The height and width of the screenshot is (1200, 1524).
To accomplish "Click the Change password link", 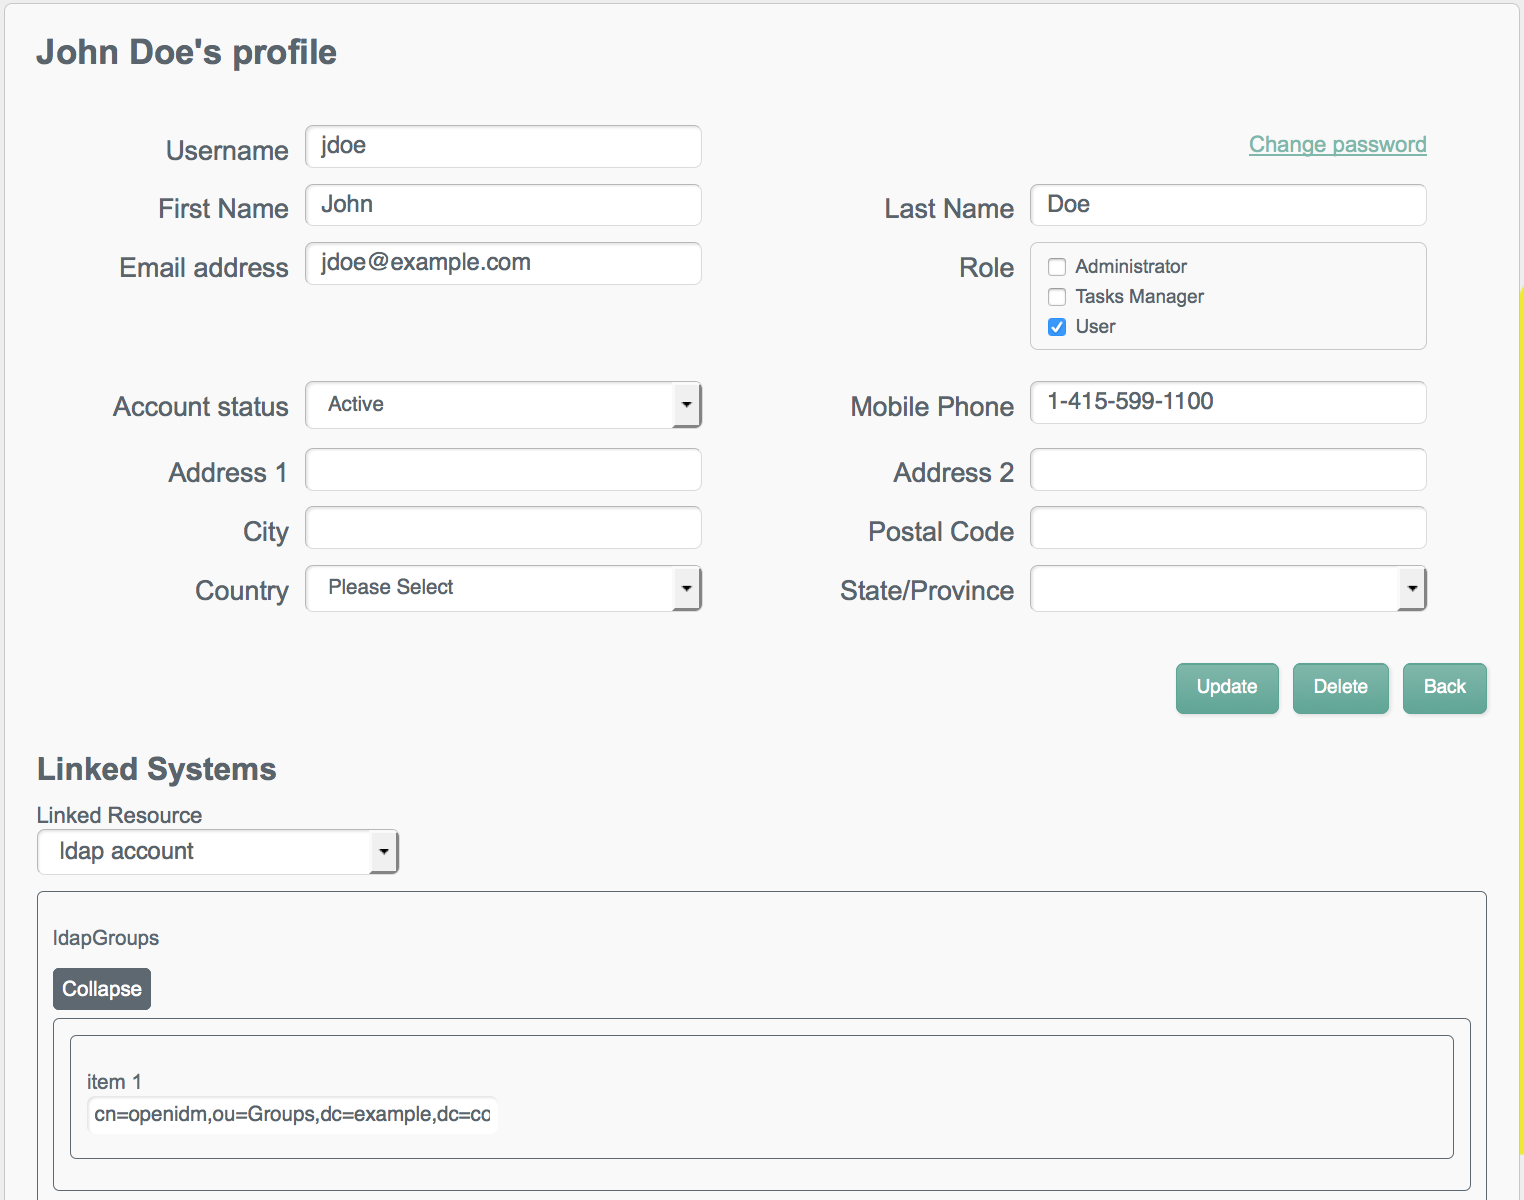I will tap(1337, 144).
